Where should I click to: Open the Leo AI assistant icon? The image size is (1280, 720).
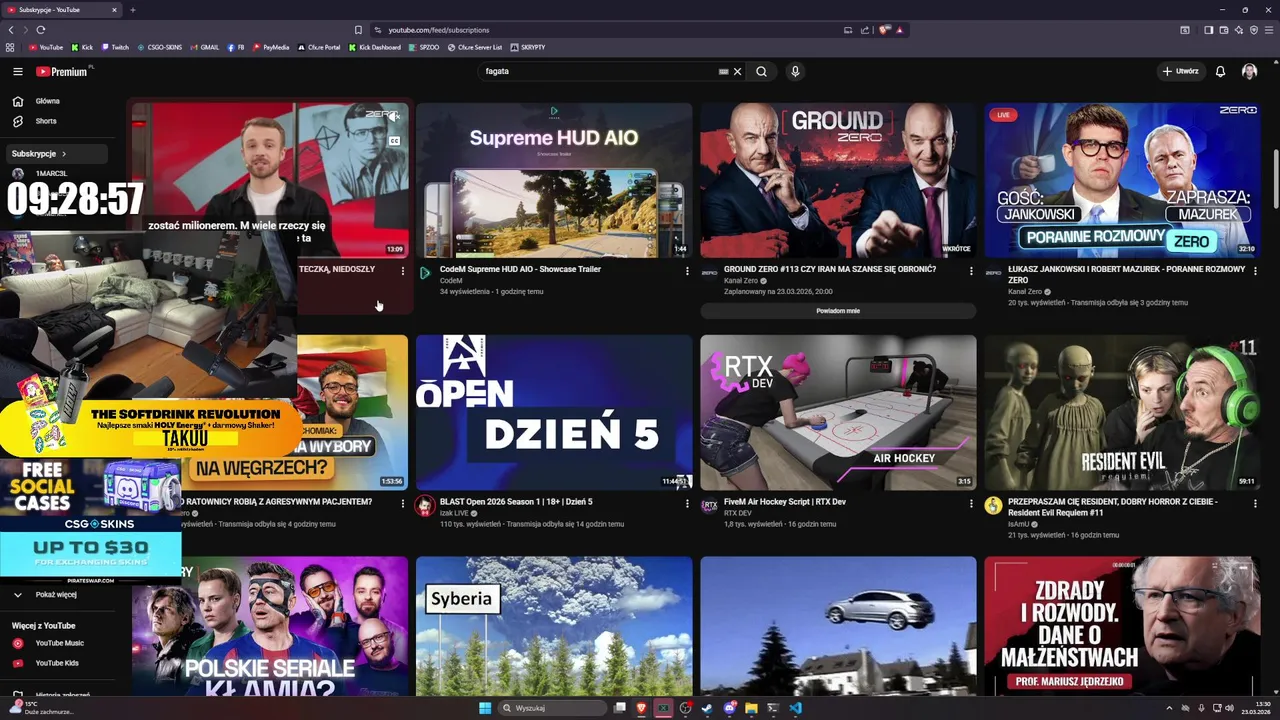1239,30
